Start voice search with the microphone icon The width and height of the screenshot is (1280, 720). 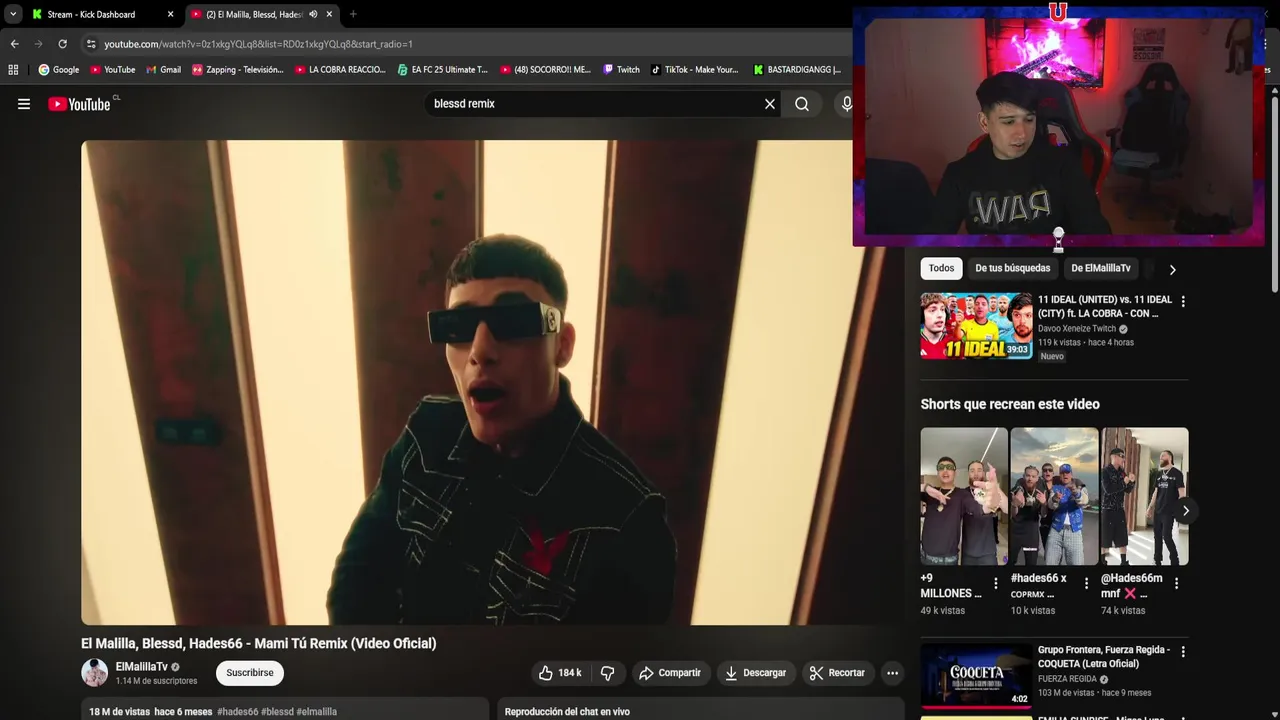click(847, 104)
